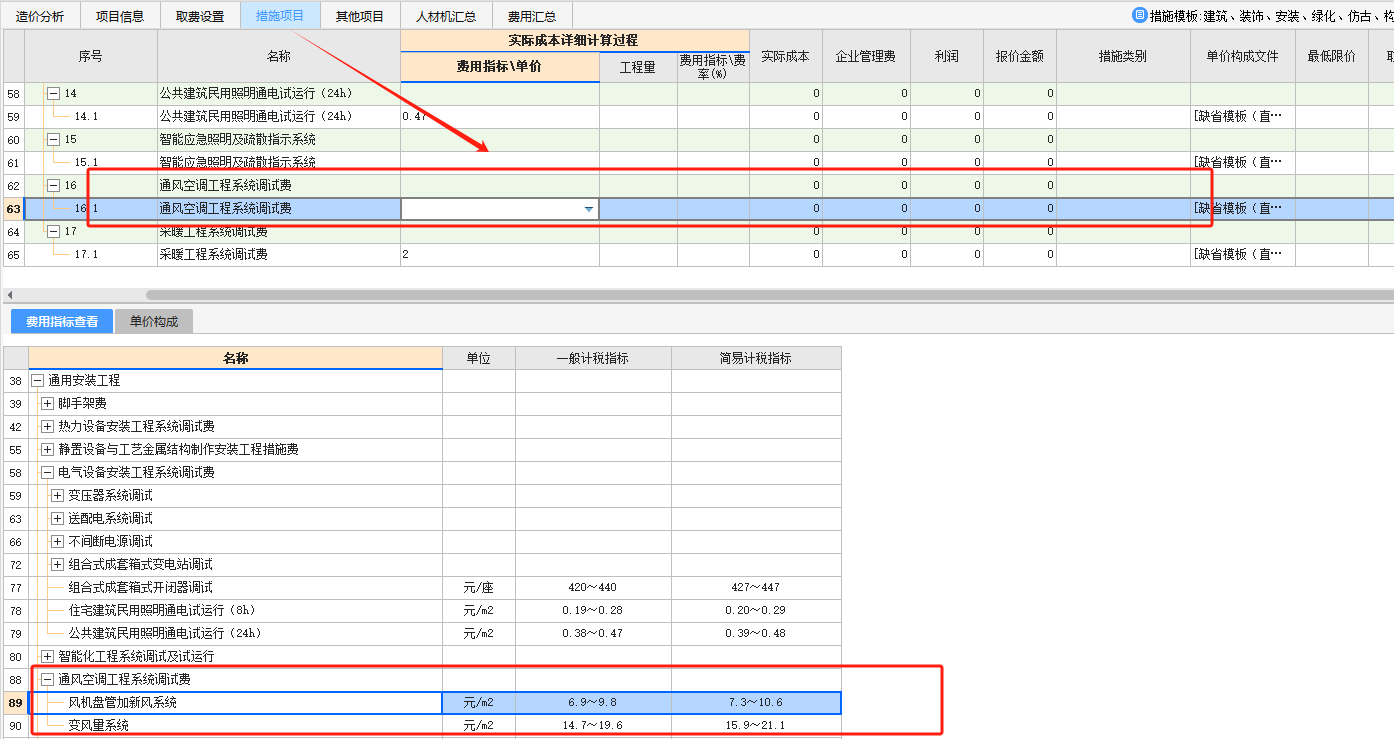Click the 企业管理费 column header
Screen dimensions: 1394x739
(866, 56)
